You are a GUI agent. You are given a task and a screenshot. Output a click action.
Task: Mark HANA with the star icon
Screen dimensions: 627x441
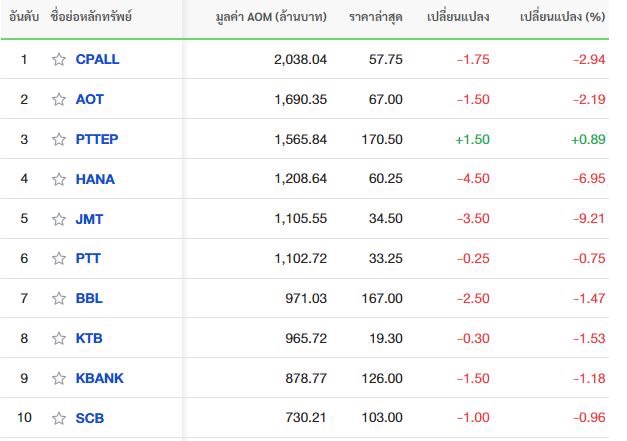[59, 179]
